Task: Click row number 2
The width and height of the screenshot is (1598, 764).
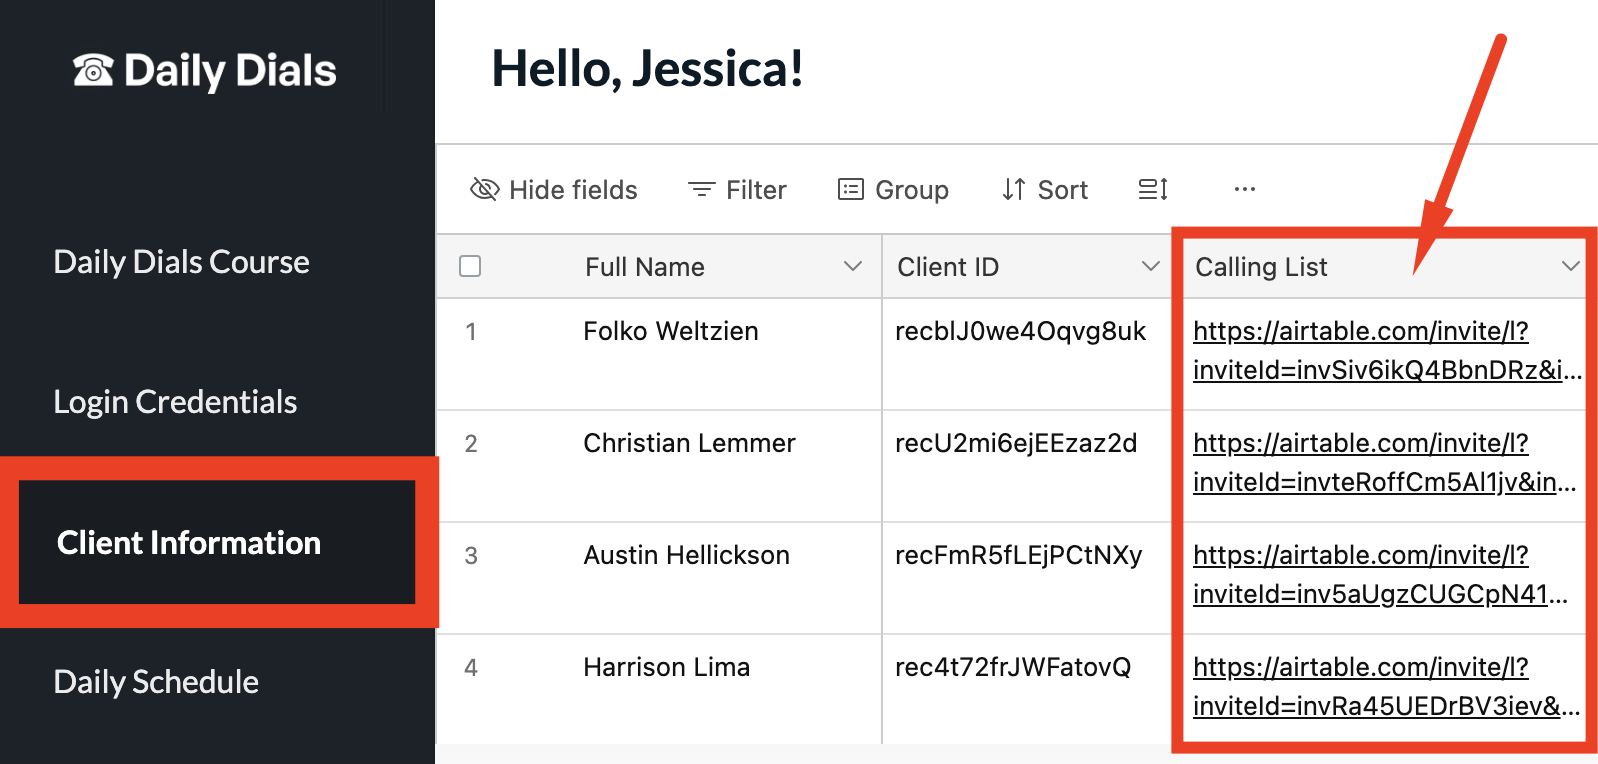Action: click(470, 443)
